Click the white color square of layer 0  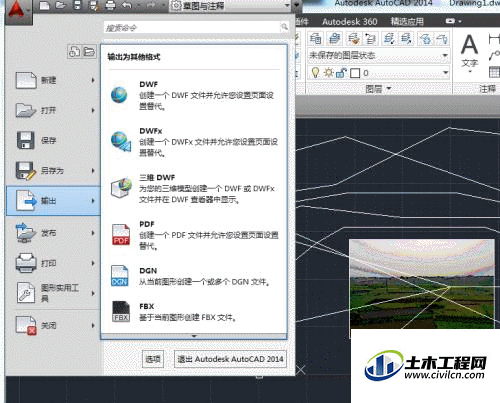[355, 73]
